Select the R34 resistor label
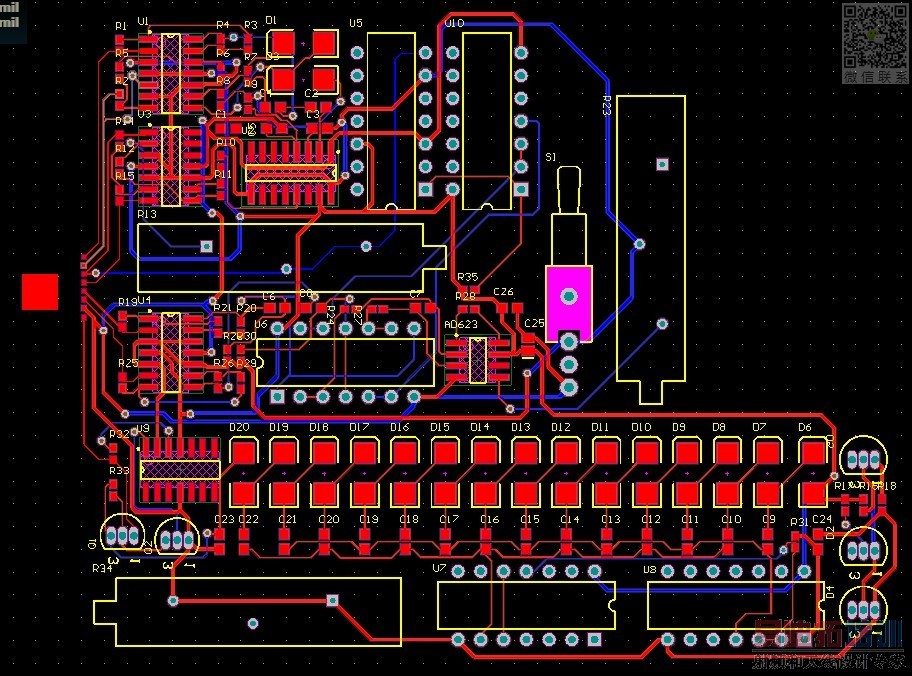Viewport: 912px width, 676px height. click(102, 568)
